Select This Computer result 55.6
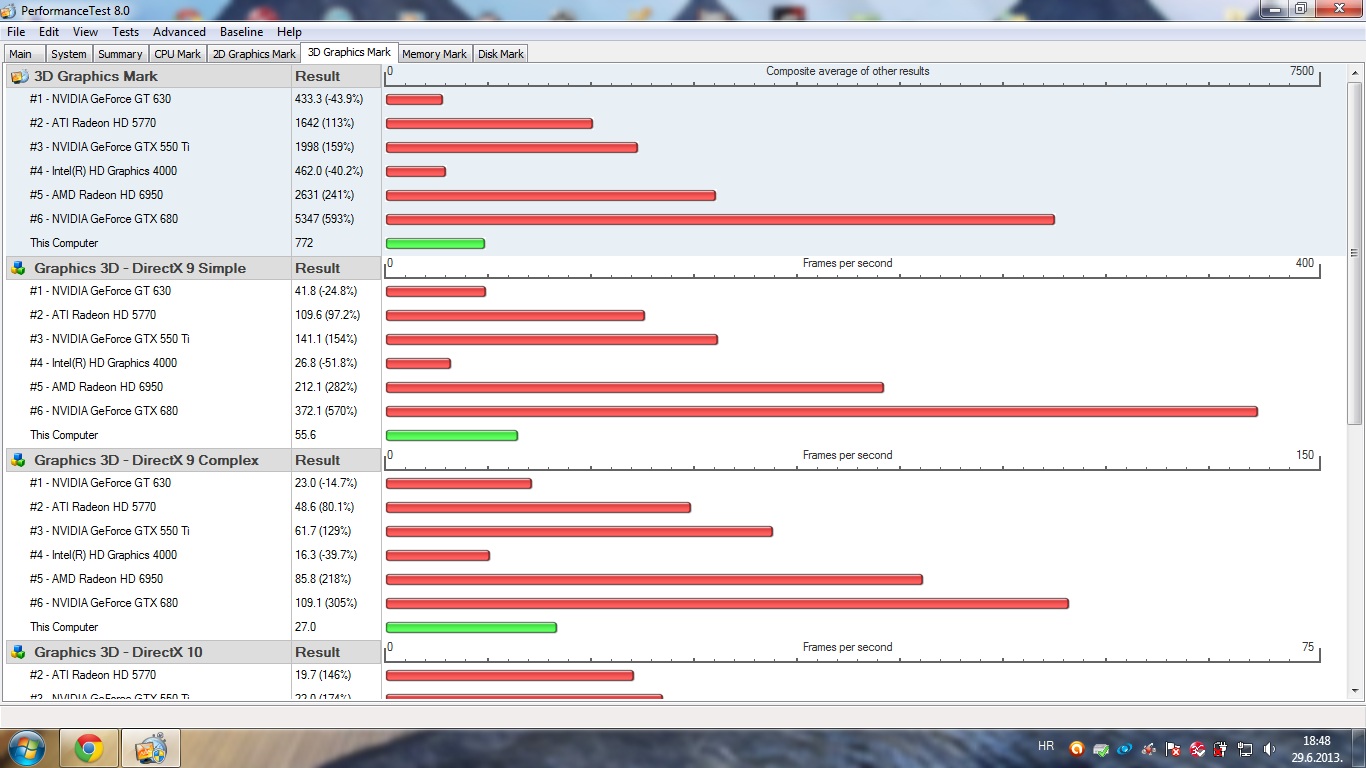 point(305,435)
